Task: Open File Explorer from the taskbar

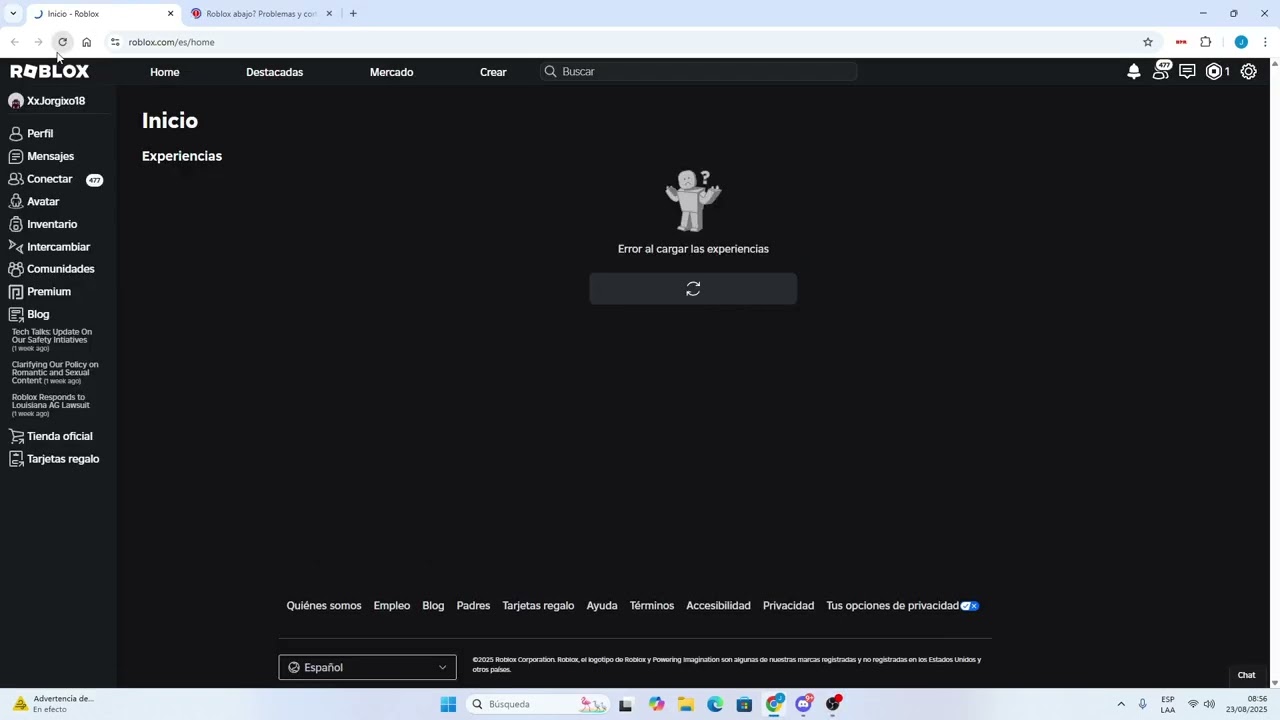Action: click(x=685, y=704)
